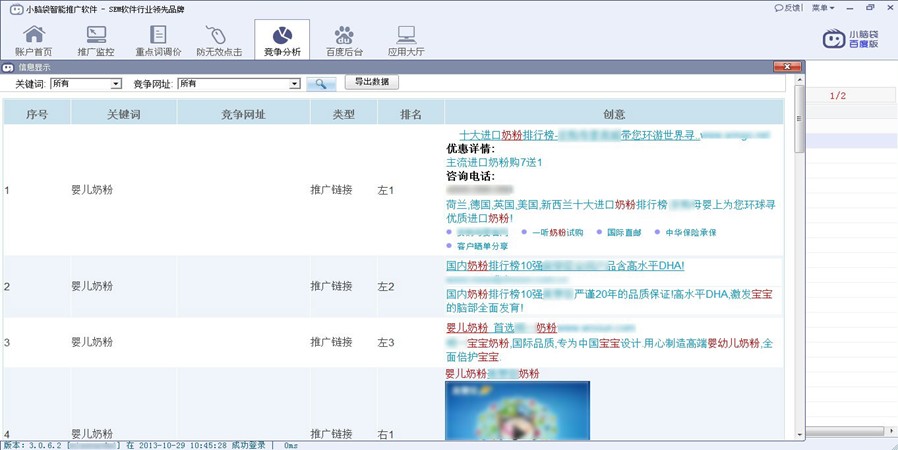Click the ad image thumbnail in row 4
This screenshot has width=898, height=450.
pyautogui.click(x=517, y=408)
